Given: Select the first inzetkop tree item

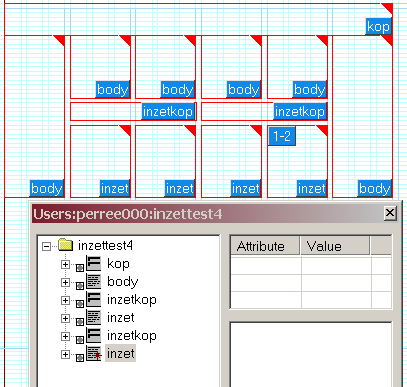Looking at the screenshot, I should (132, 300).
